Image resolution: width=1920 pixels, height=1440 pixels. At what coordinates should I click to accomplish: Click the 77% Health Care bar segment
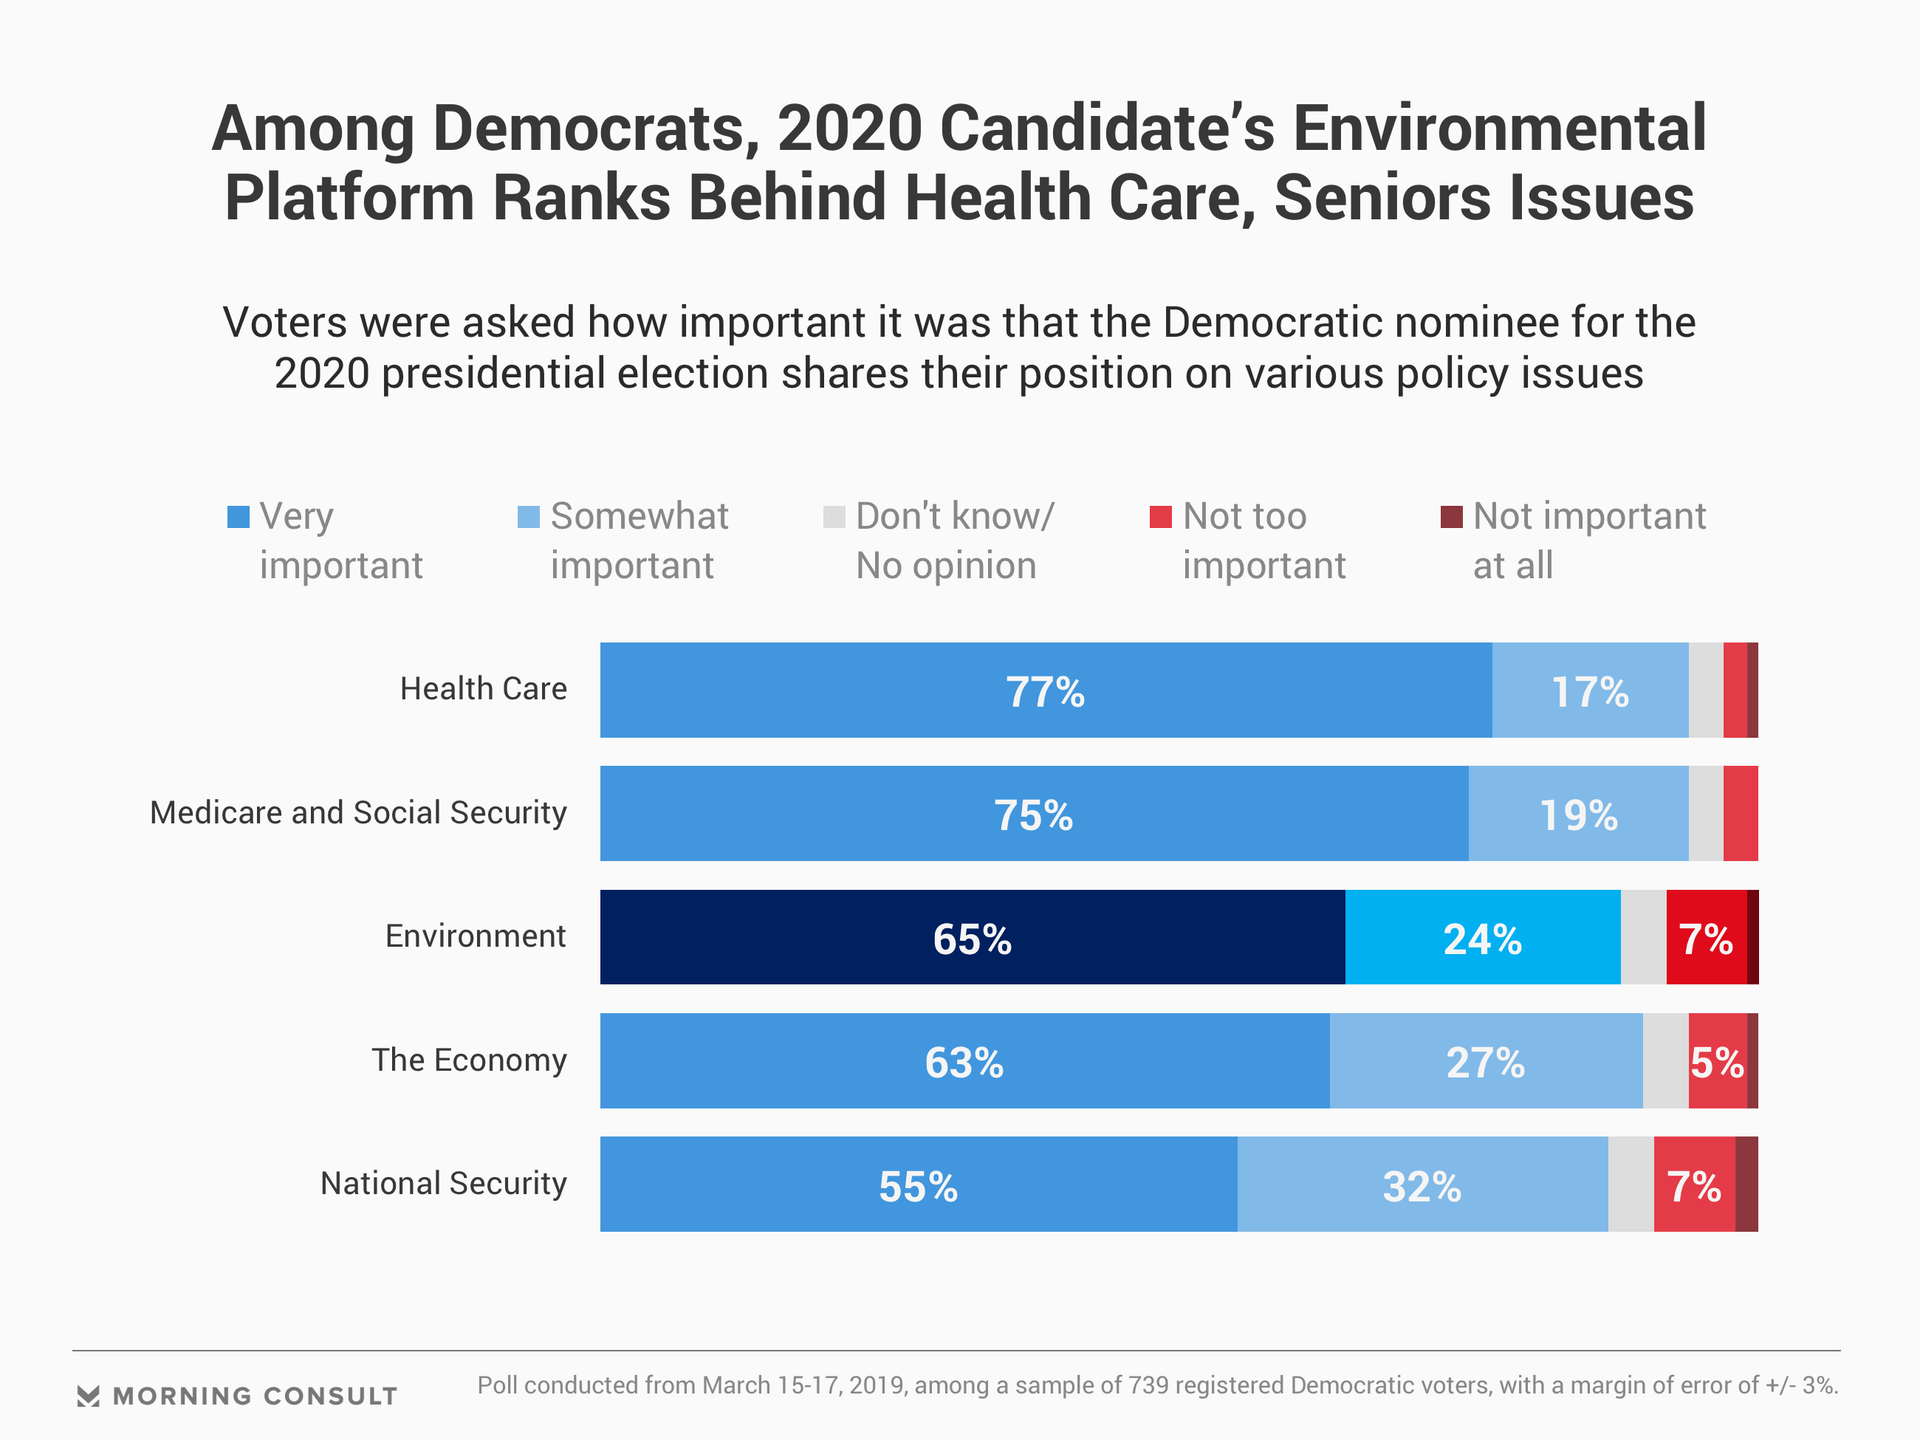coord(1045,691)
